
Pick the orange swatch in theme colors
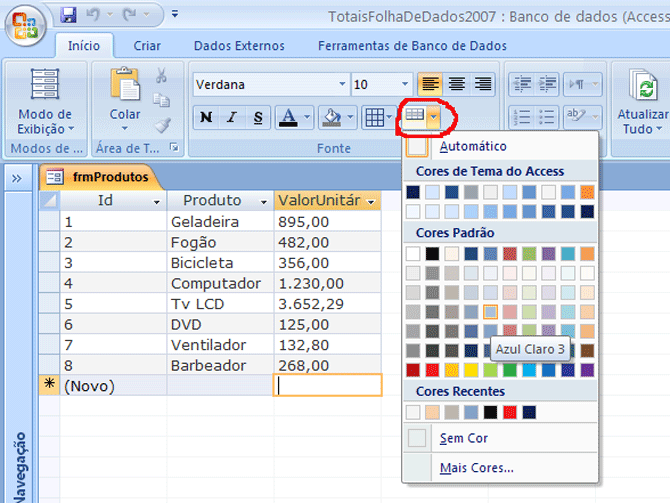(x=587, y=192)
